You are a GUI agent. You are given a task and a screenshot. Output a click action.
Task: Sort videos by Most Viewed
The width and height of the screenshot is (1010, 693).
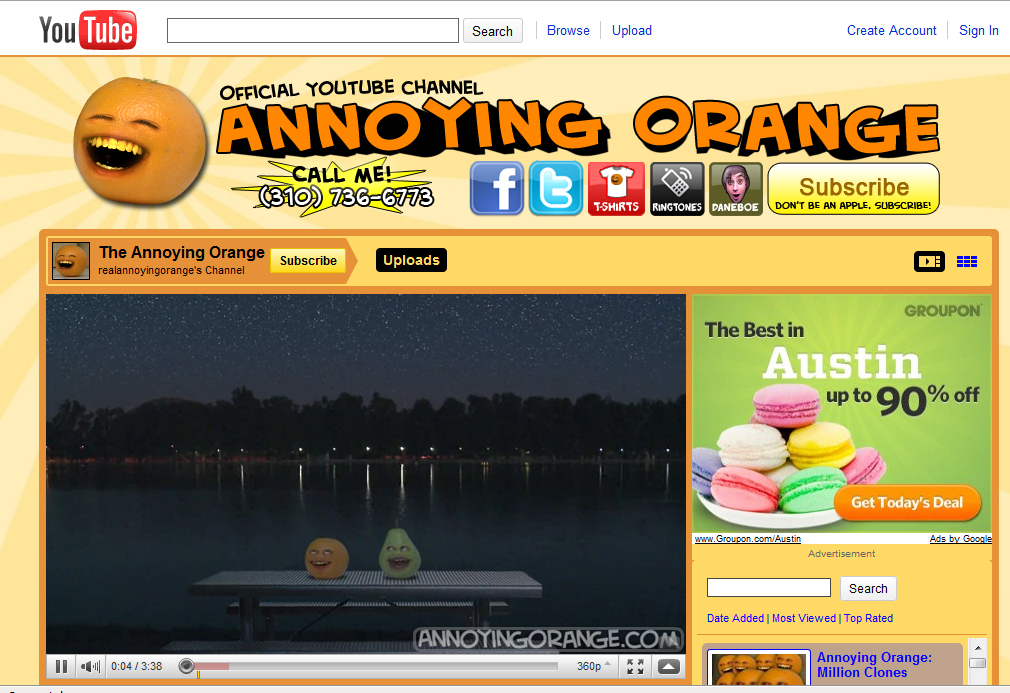pyautogui.click(x=804, y=618)
